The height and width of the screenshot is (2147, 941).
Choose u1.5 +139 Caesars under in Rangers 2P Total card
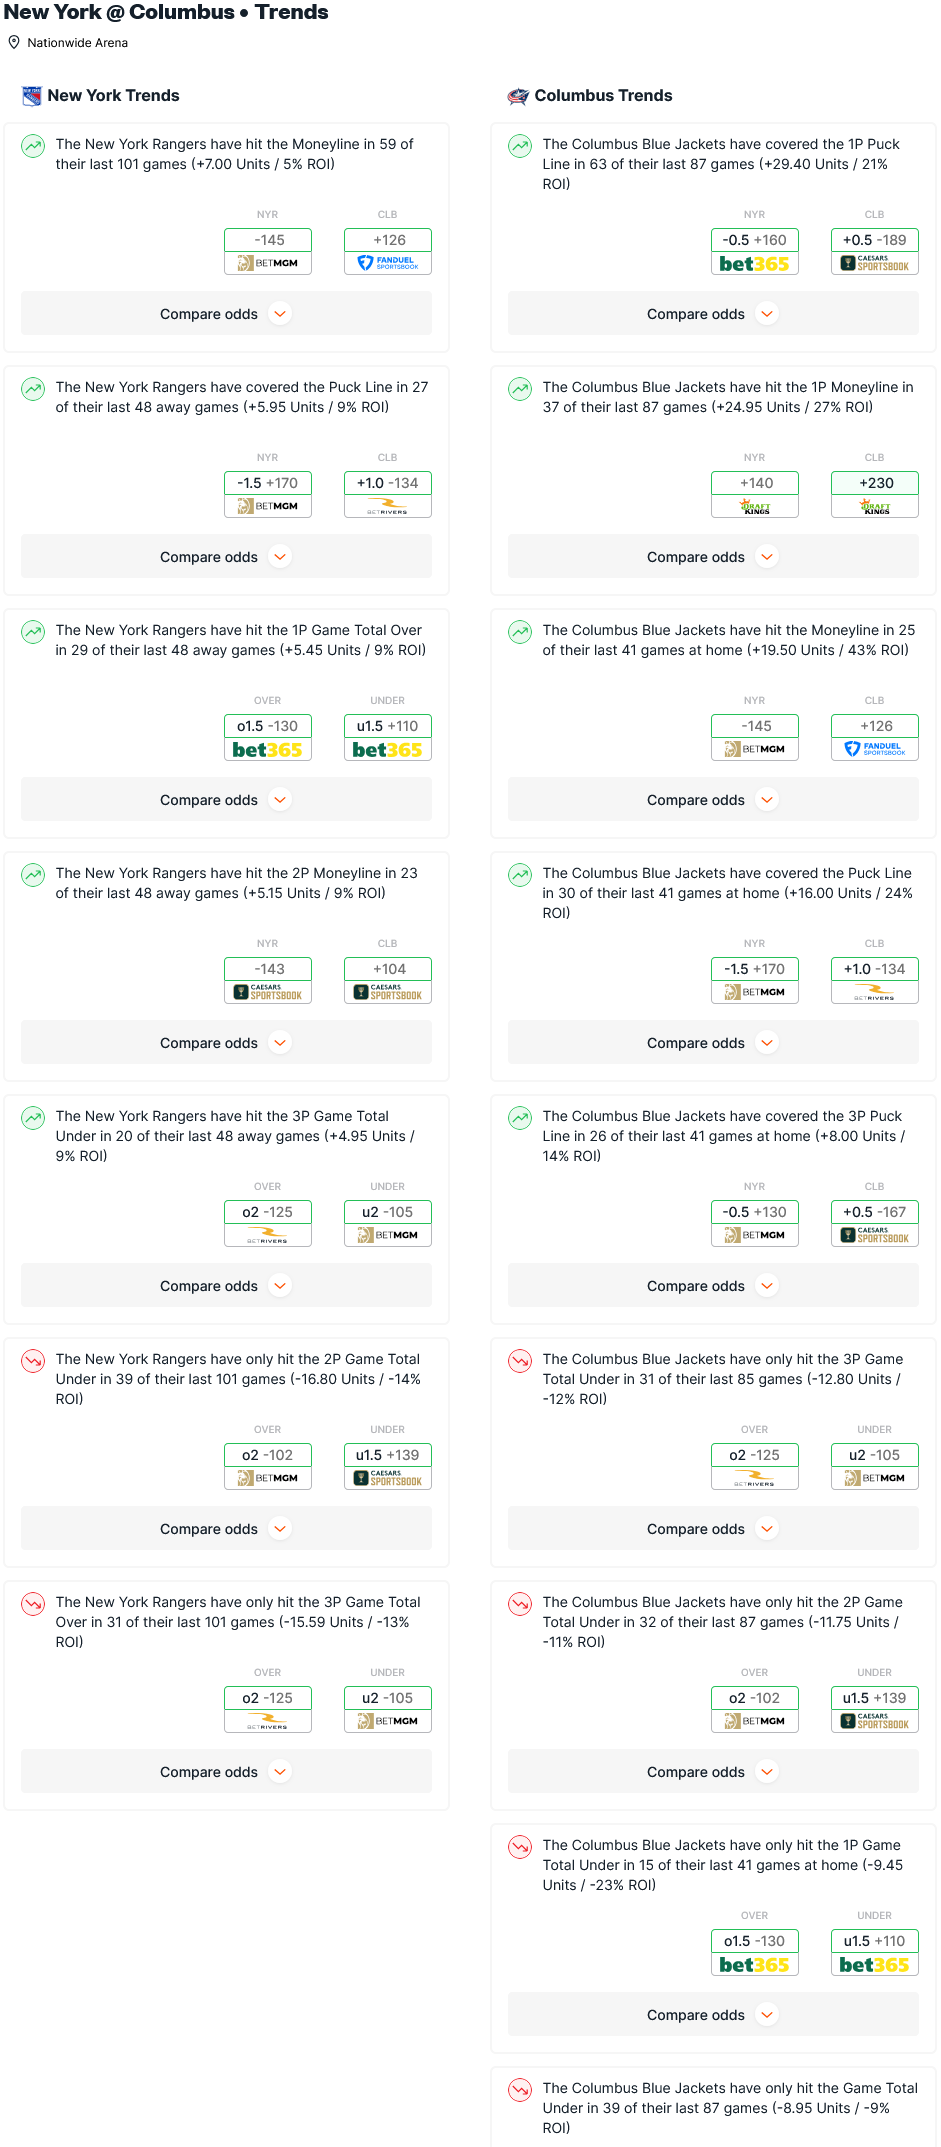click(x=388, y=1466)
